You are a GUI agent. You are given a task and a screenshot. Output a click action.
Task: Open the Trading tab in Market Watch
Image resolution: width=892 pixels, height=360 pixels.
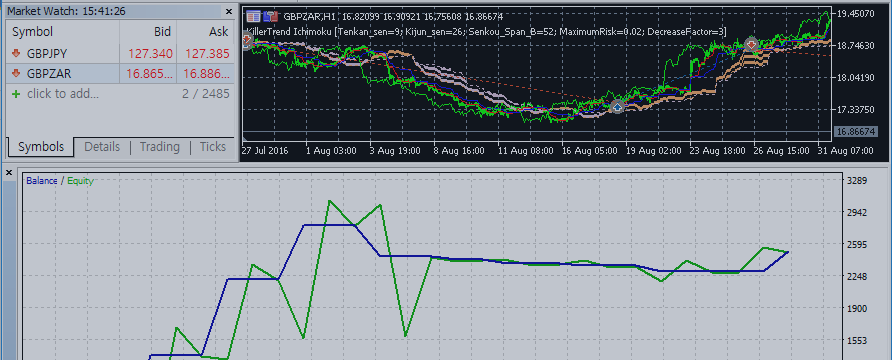point(159,147)
